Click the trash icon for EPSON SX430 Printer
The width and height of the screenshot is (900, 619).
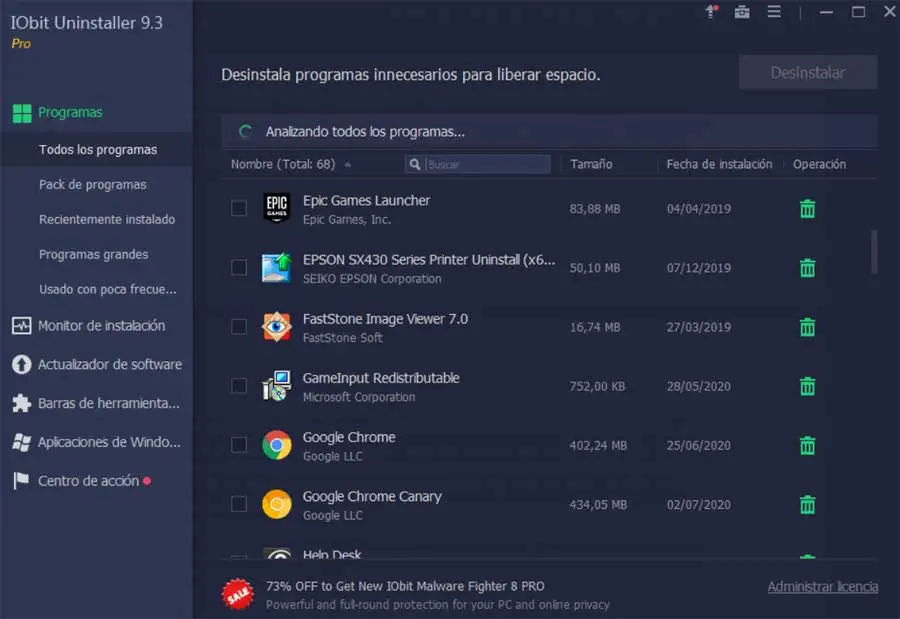808,268
